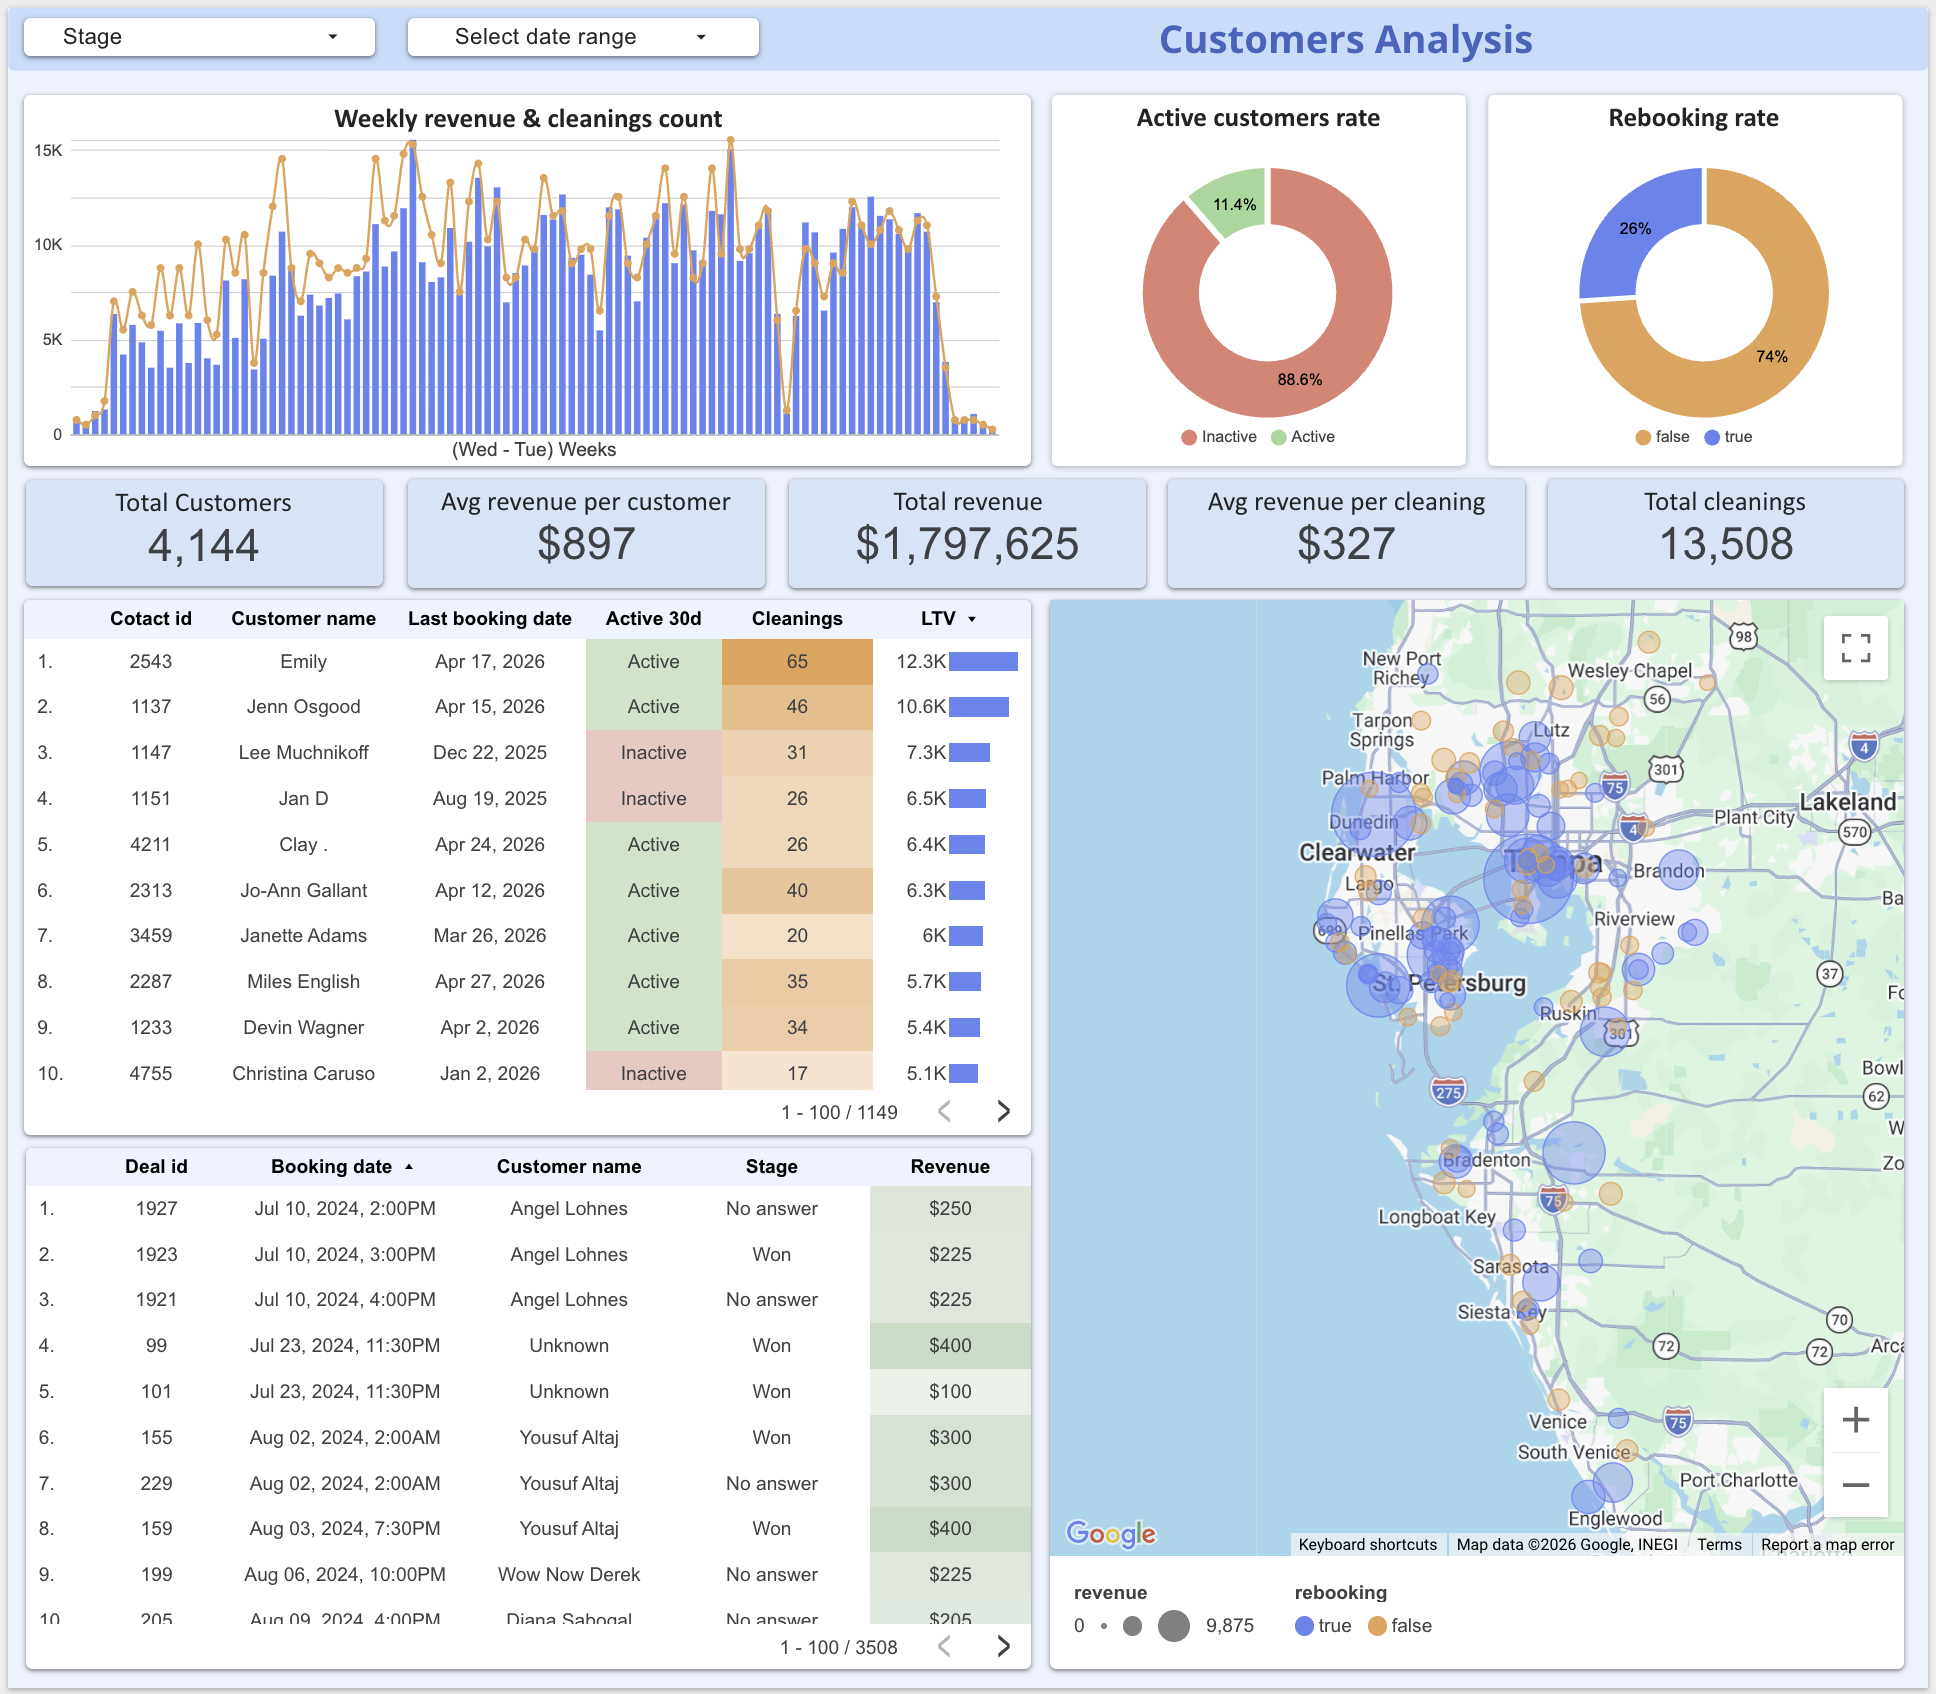Screen dimensions: 1936x1694
Task: Go to previous page of customers table
Action: 944,1111
